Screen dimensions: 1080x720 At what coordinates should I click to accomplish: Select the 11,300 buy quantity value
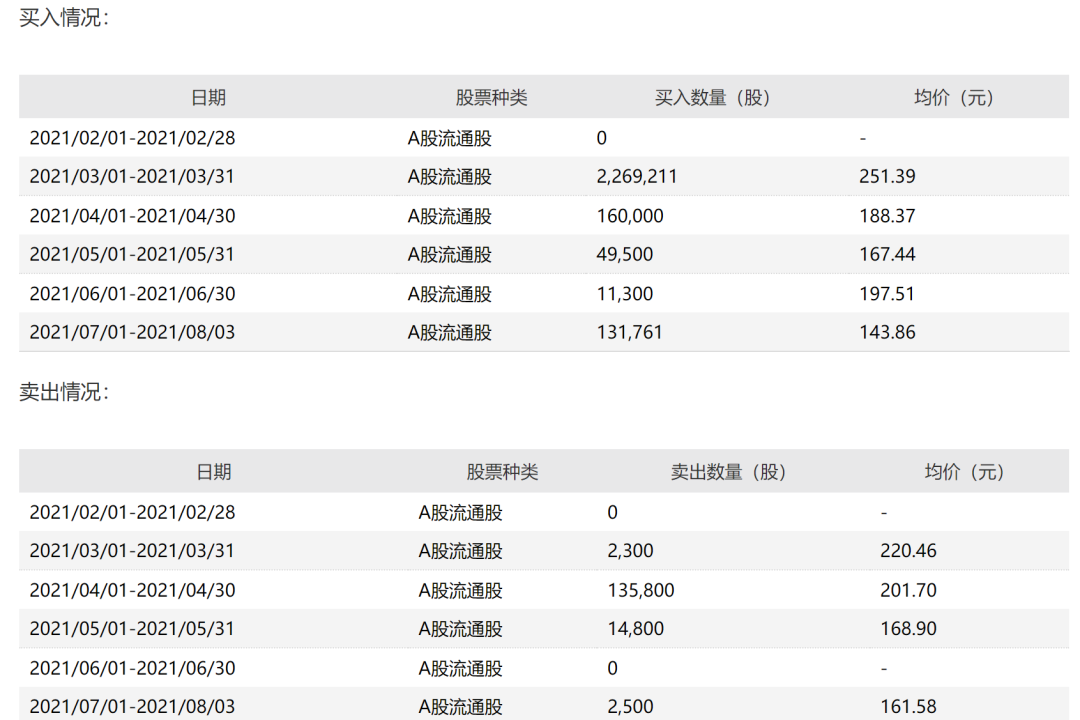(625, 294)
